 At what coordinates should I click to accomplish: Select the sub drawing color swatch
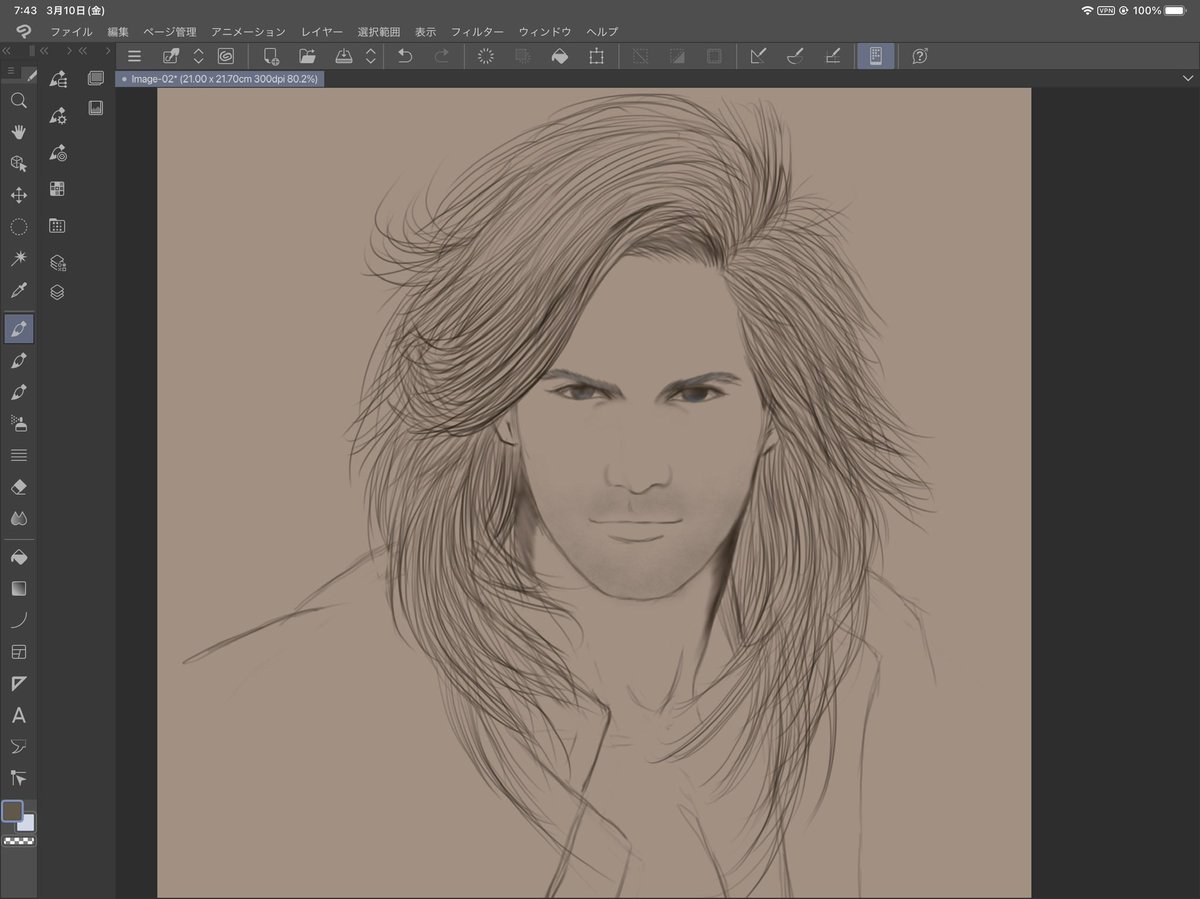26,822
